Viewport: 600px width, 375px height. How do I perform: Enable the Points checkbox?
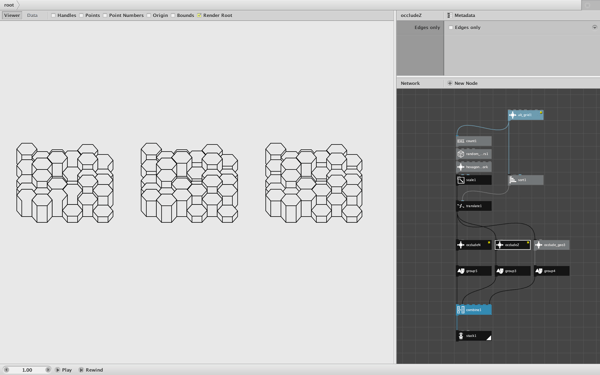point(81,15)
